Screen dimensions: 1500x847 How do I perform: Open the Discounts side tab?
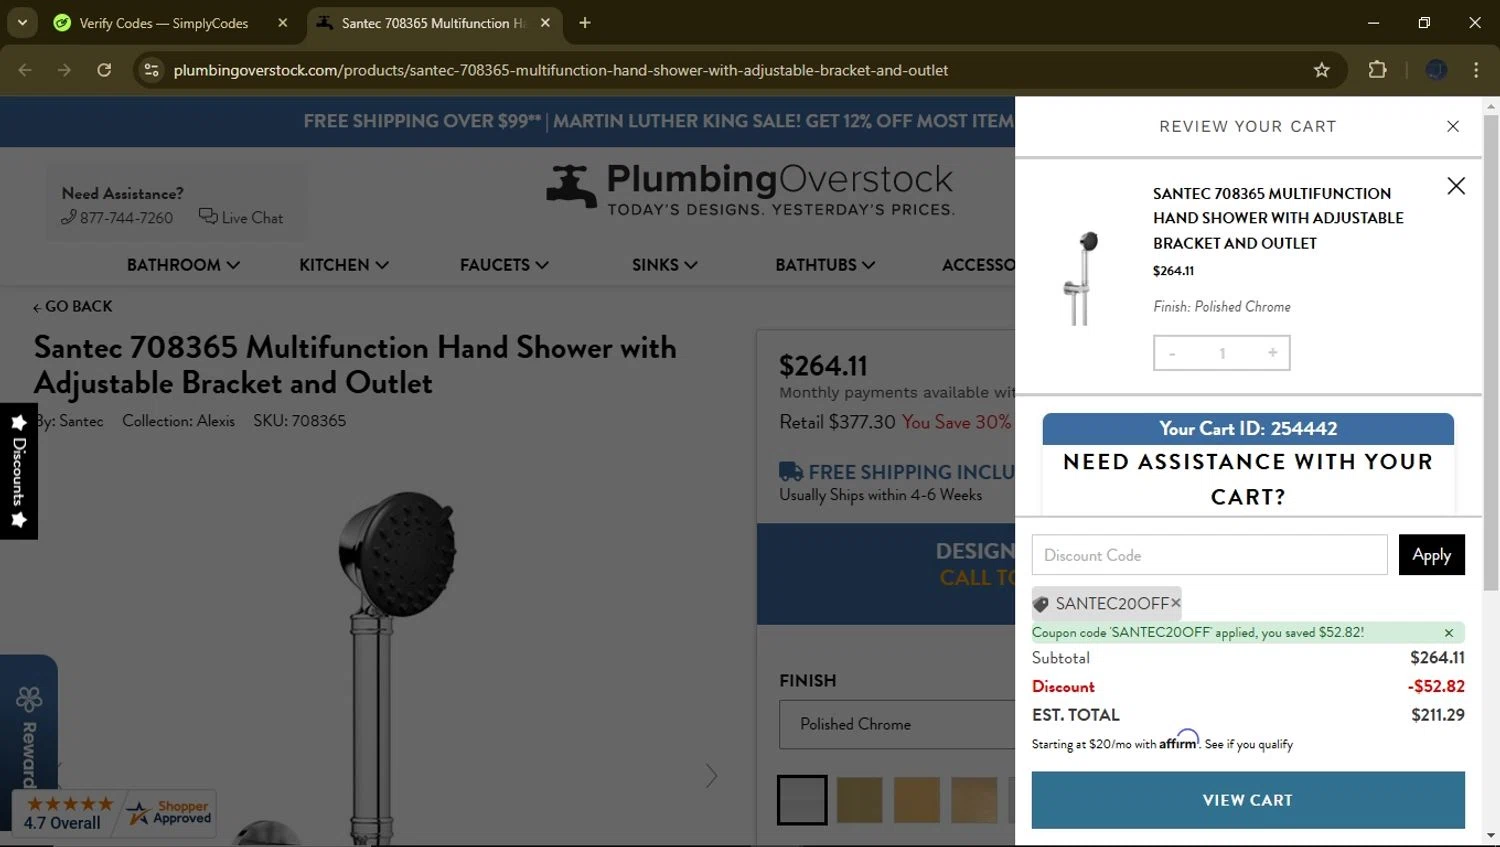(x=18, y=471)
